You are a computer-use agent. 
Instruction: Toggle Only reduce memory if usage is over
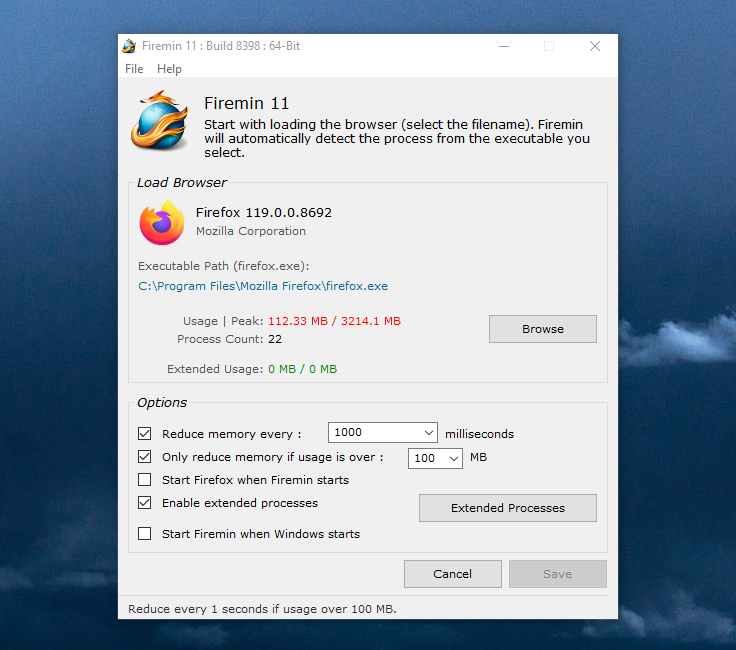tap(145, 456)
